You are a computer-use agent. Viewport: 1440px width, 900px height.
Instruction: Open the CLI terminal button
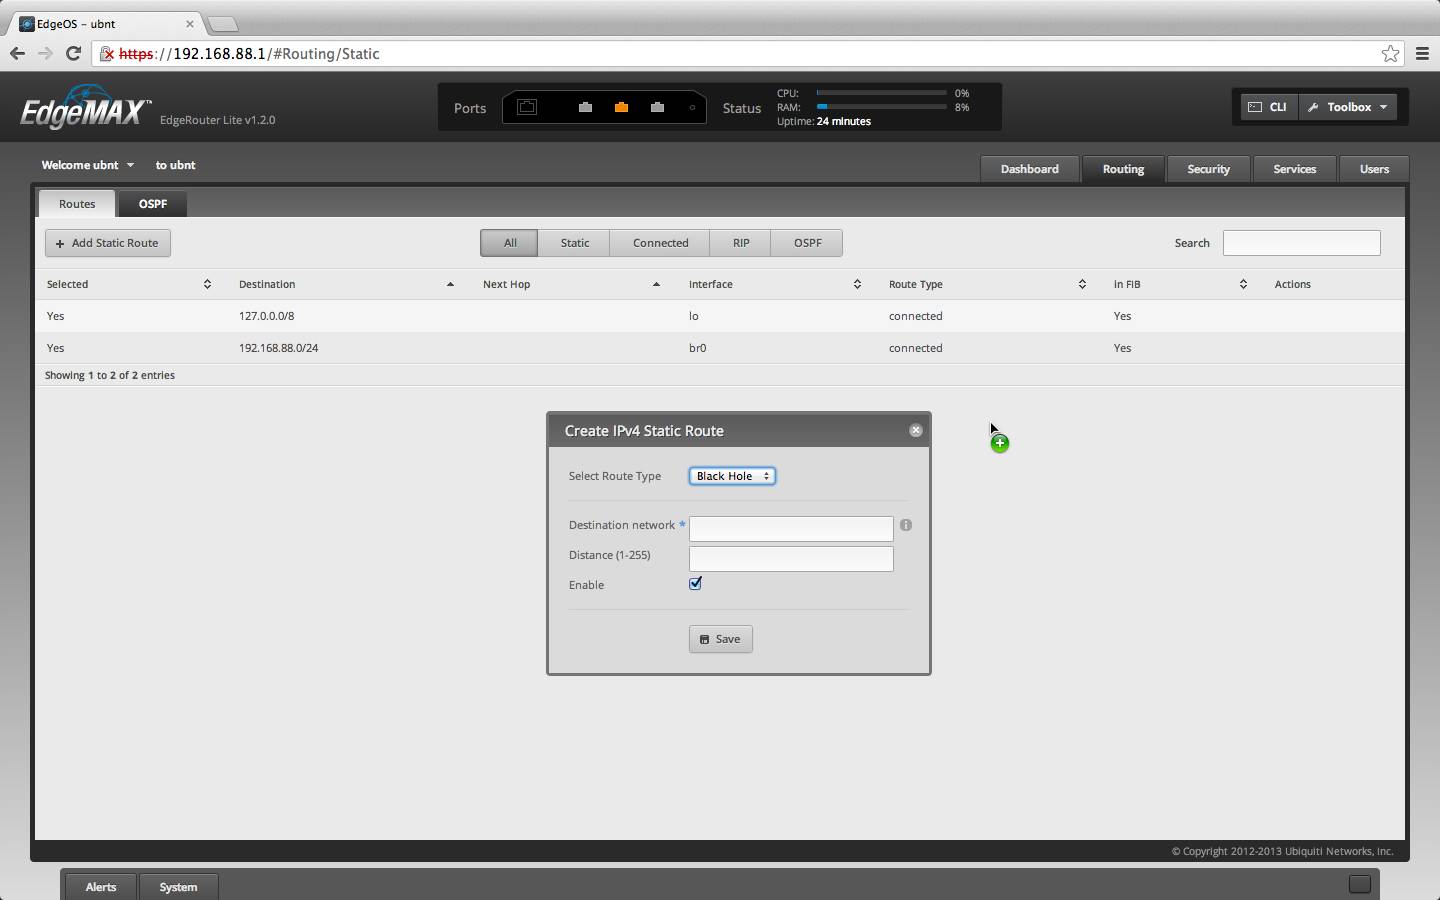coord(1267,107)
